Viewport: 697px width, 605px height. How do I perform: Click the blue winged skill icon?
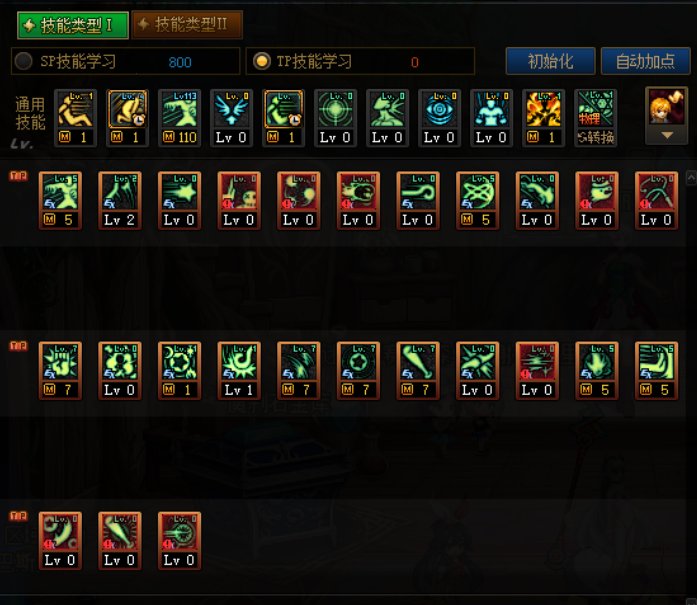tap(232, 118)
